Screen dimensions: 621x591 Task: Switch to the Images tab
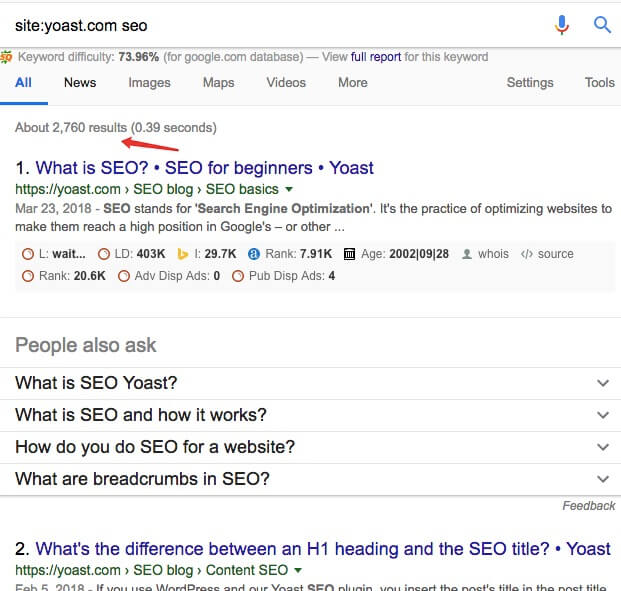coord(149,82)
